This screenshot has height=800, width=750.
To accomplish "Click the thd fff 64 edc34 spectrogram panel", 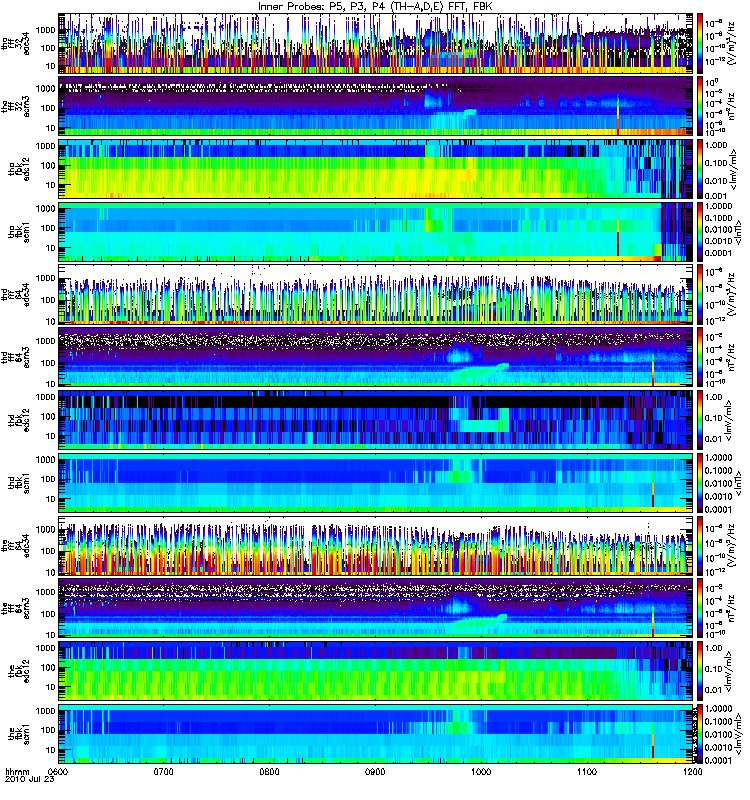I will 375,294.
